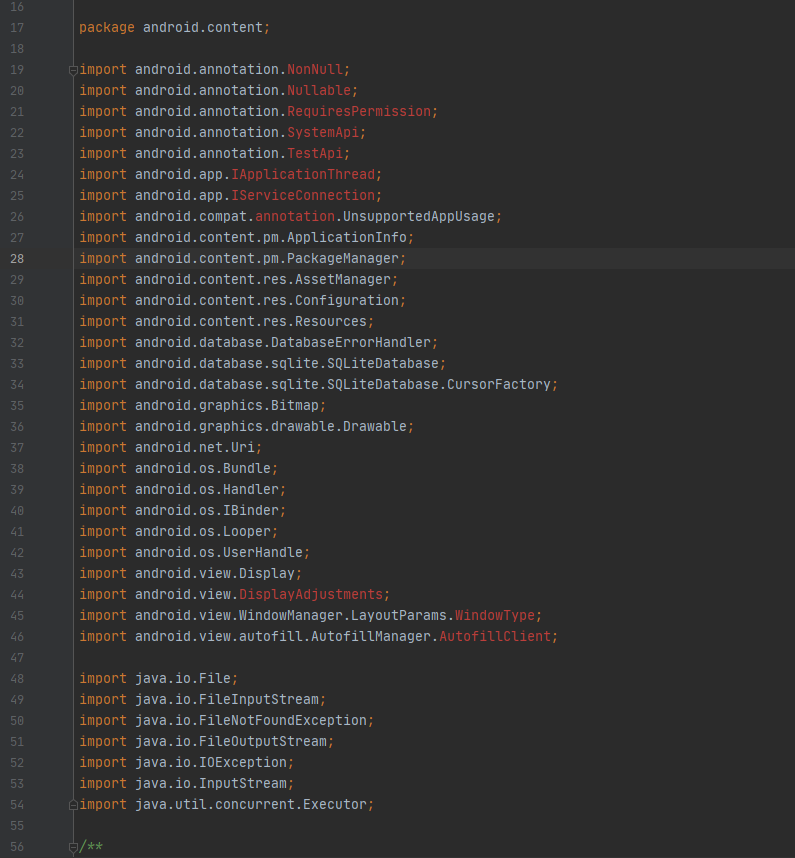Screen dimensions: 795x858
Task: Click IServiceConnection import name
Action: (x=303, y=196)
